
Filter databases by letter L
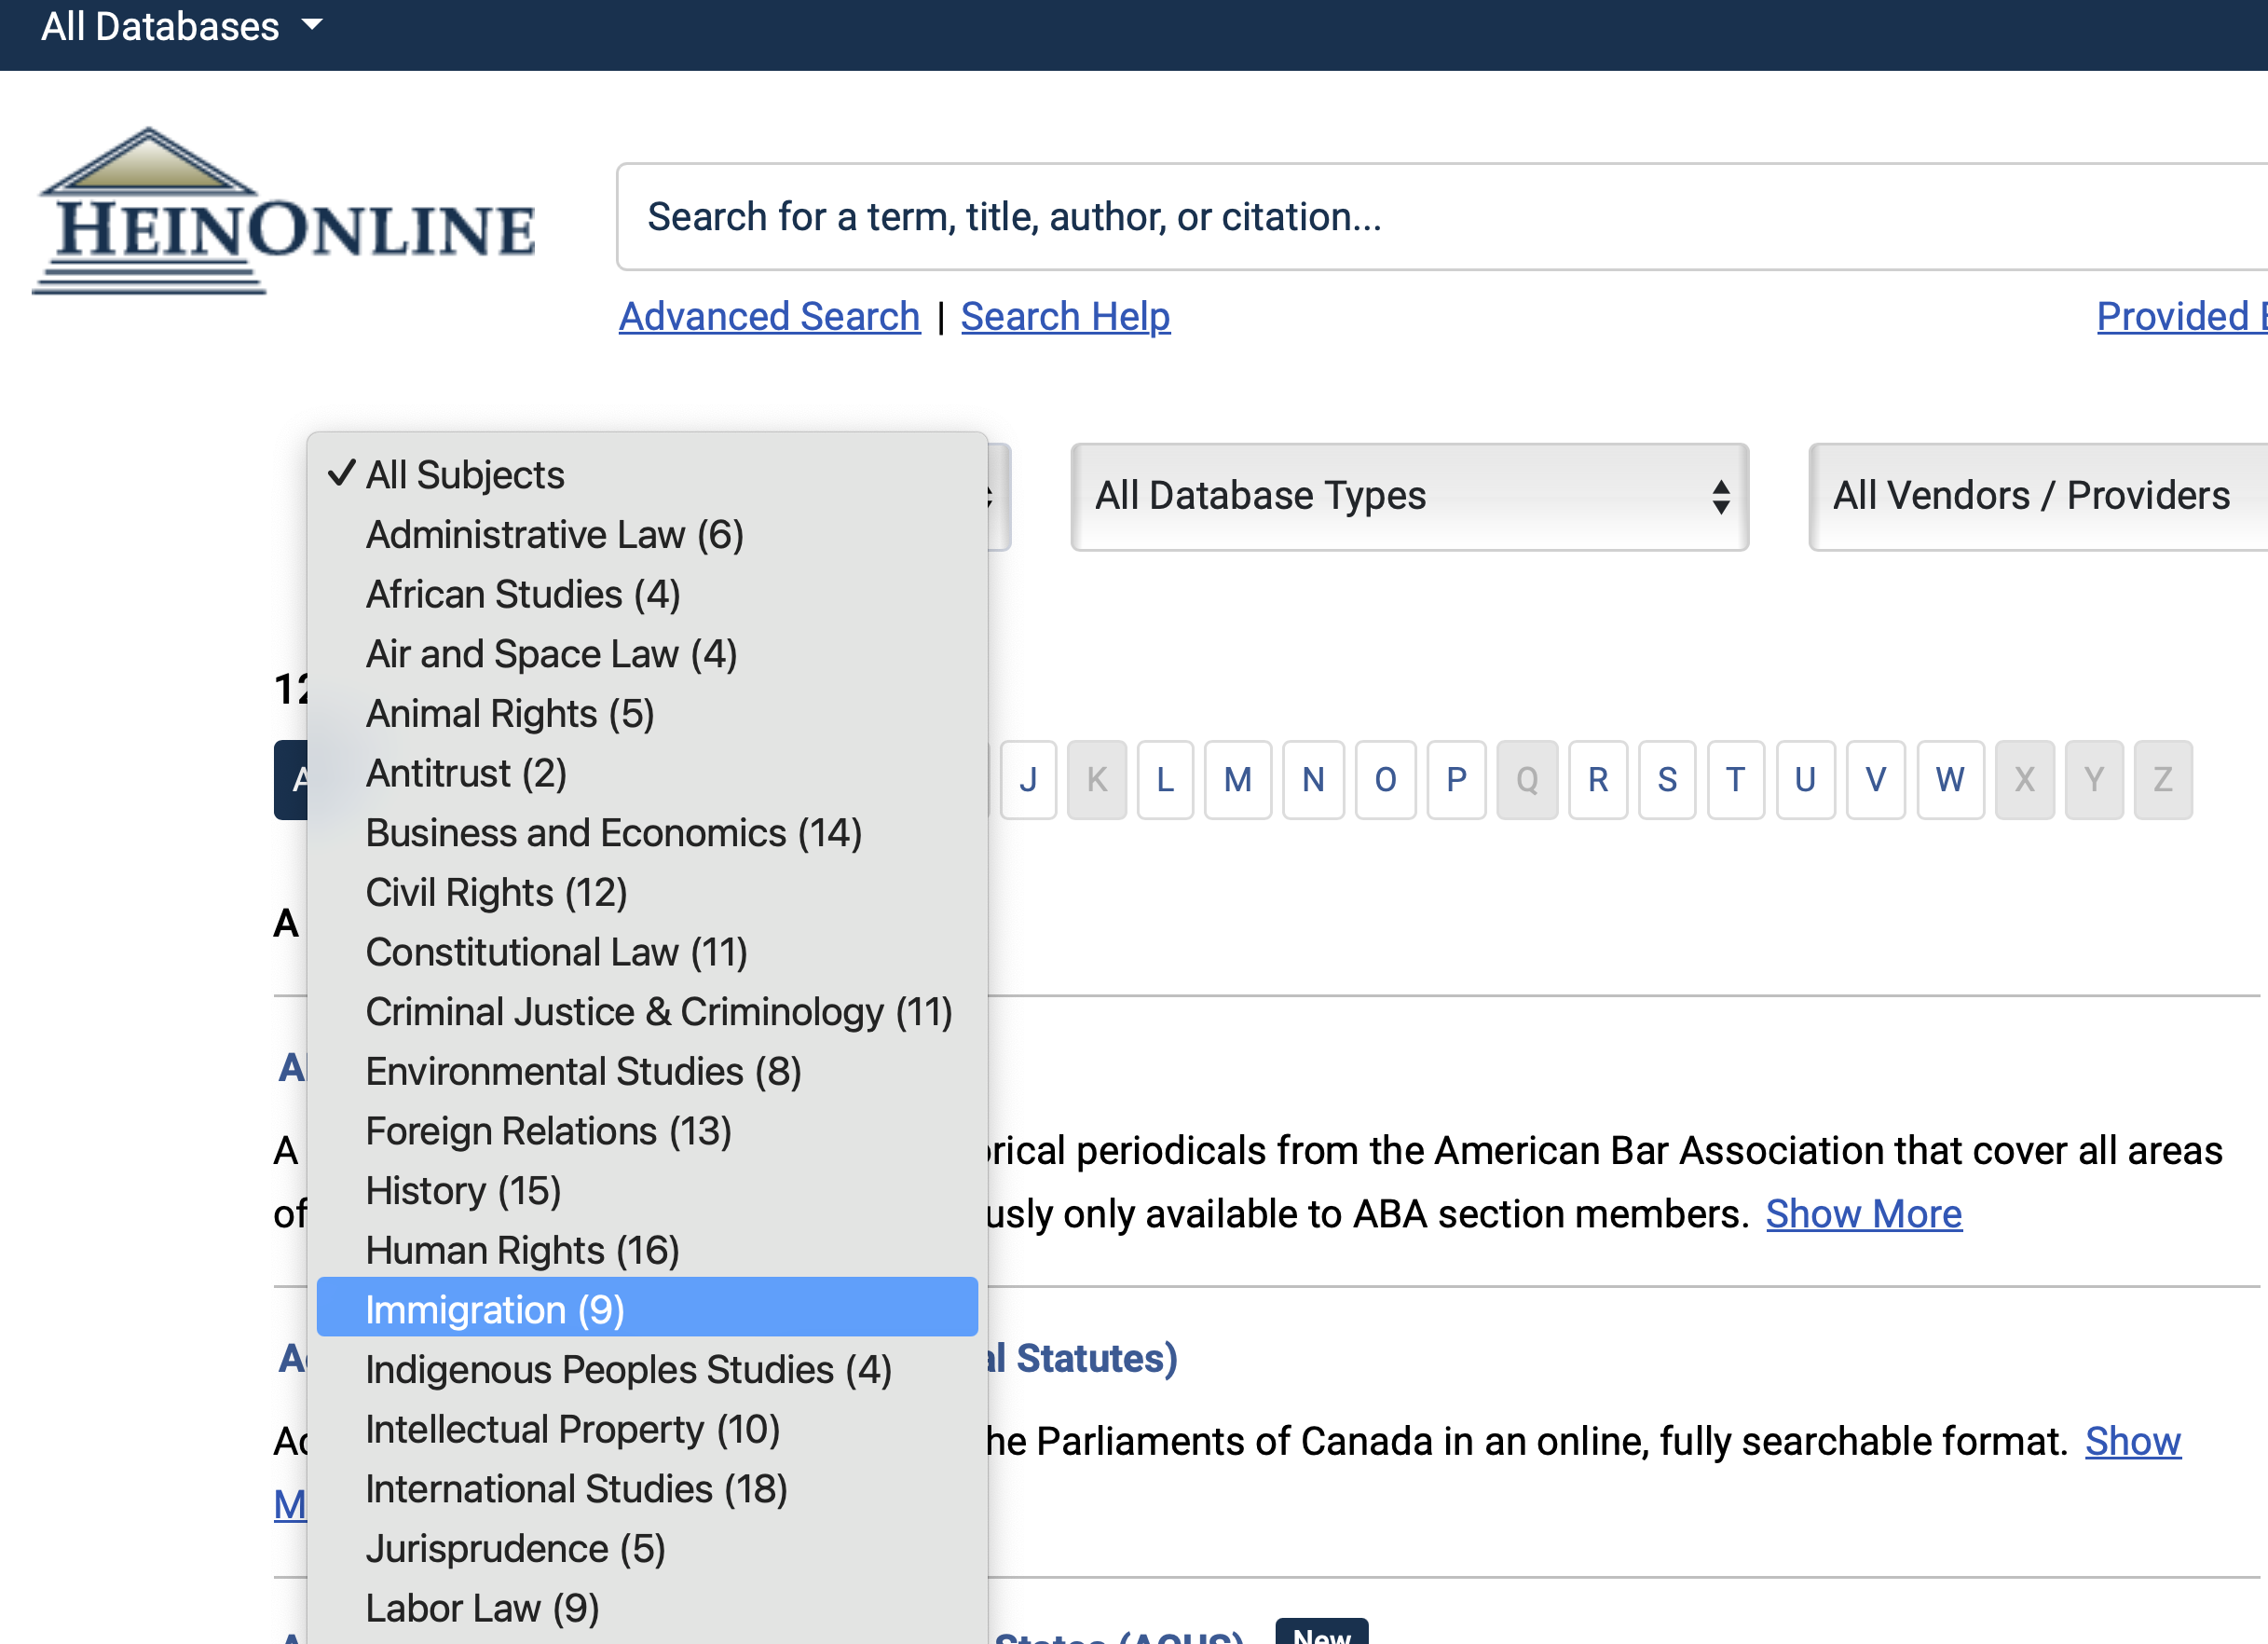(1165, 780)
